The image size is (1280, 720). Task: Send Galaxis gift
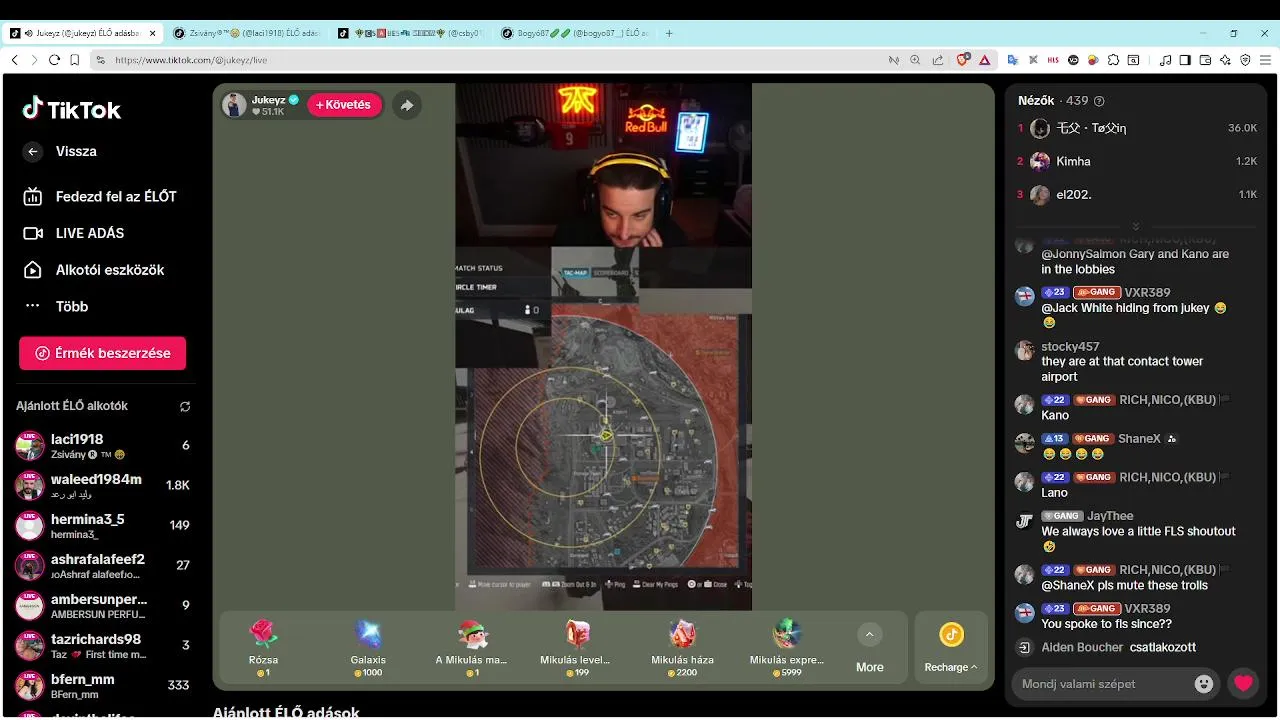368,647
